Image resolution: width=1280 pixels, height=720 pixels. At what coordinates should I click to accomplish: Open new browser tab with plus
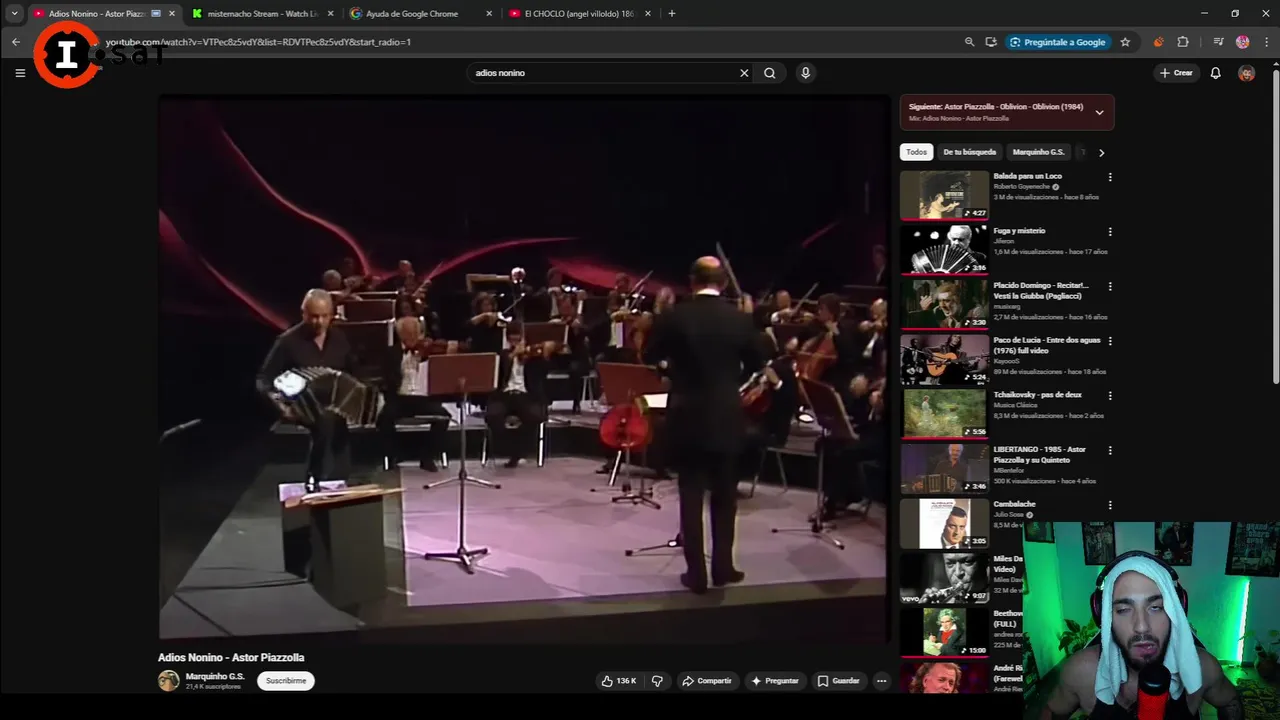click(x=672, y=14)
